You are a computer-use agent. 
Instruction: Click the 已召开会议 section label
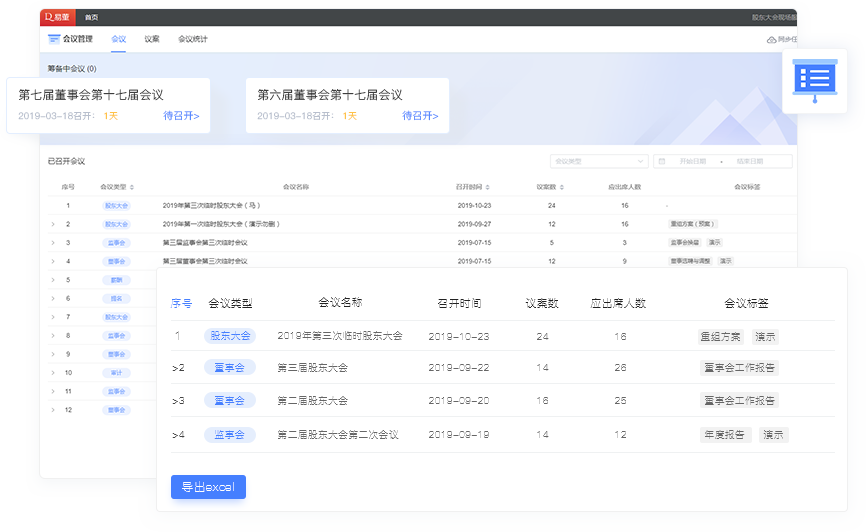[x=66, y=161]
